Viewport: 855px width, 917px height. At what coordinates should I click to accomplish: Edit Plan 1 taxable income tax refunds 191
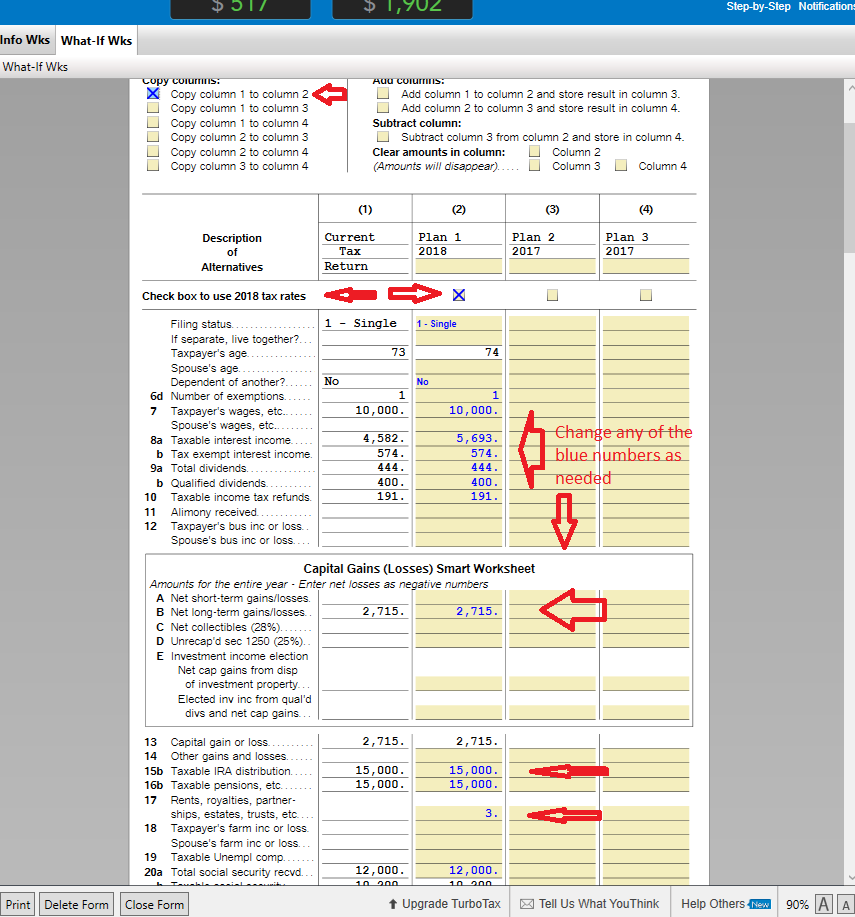click(458, 497)
